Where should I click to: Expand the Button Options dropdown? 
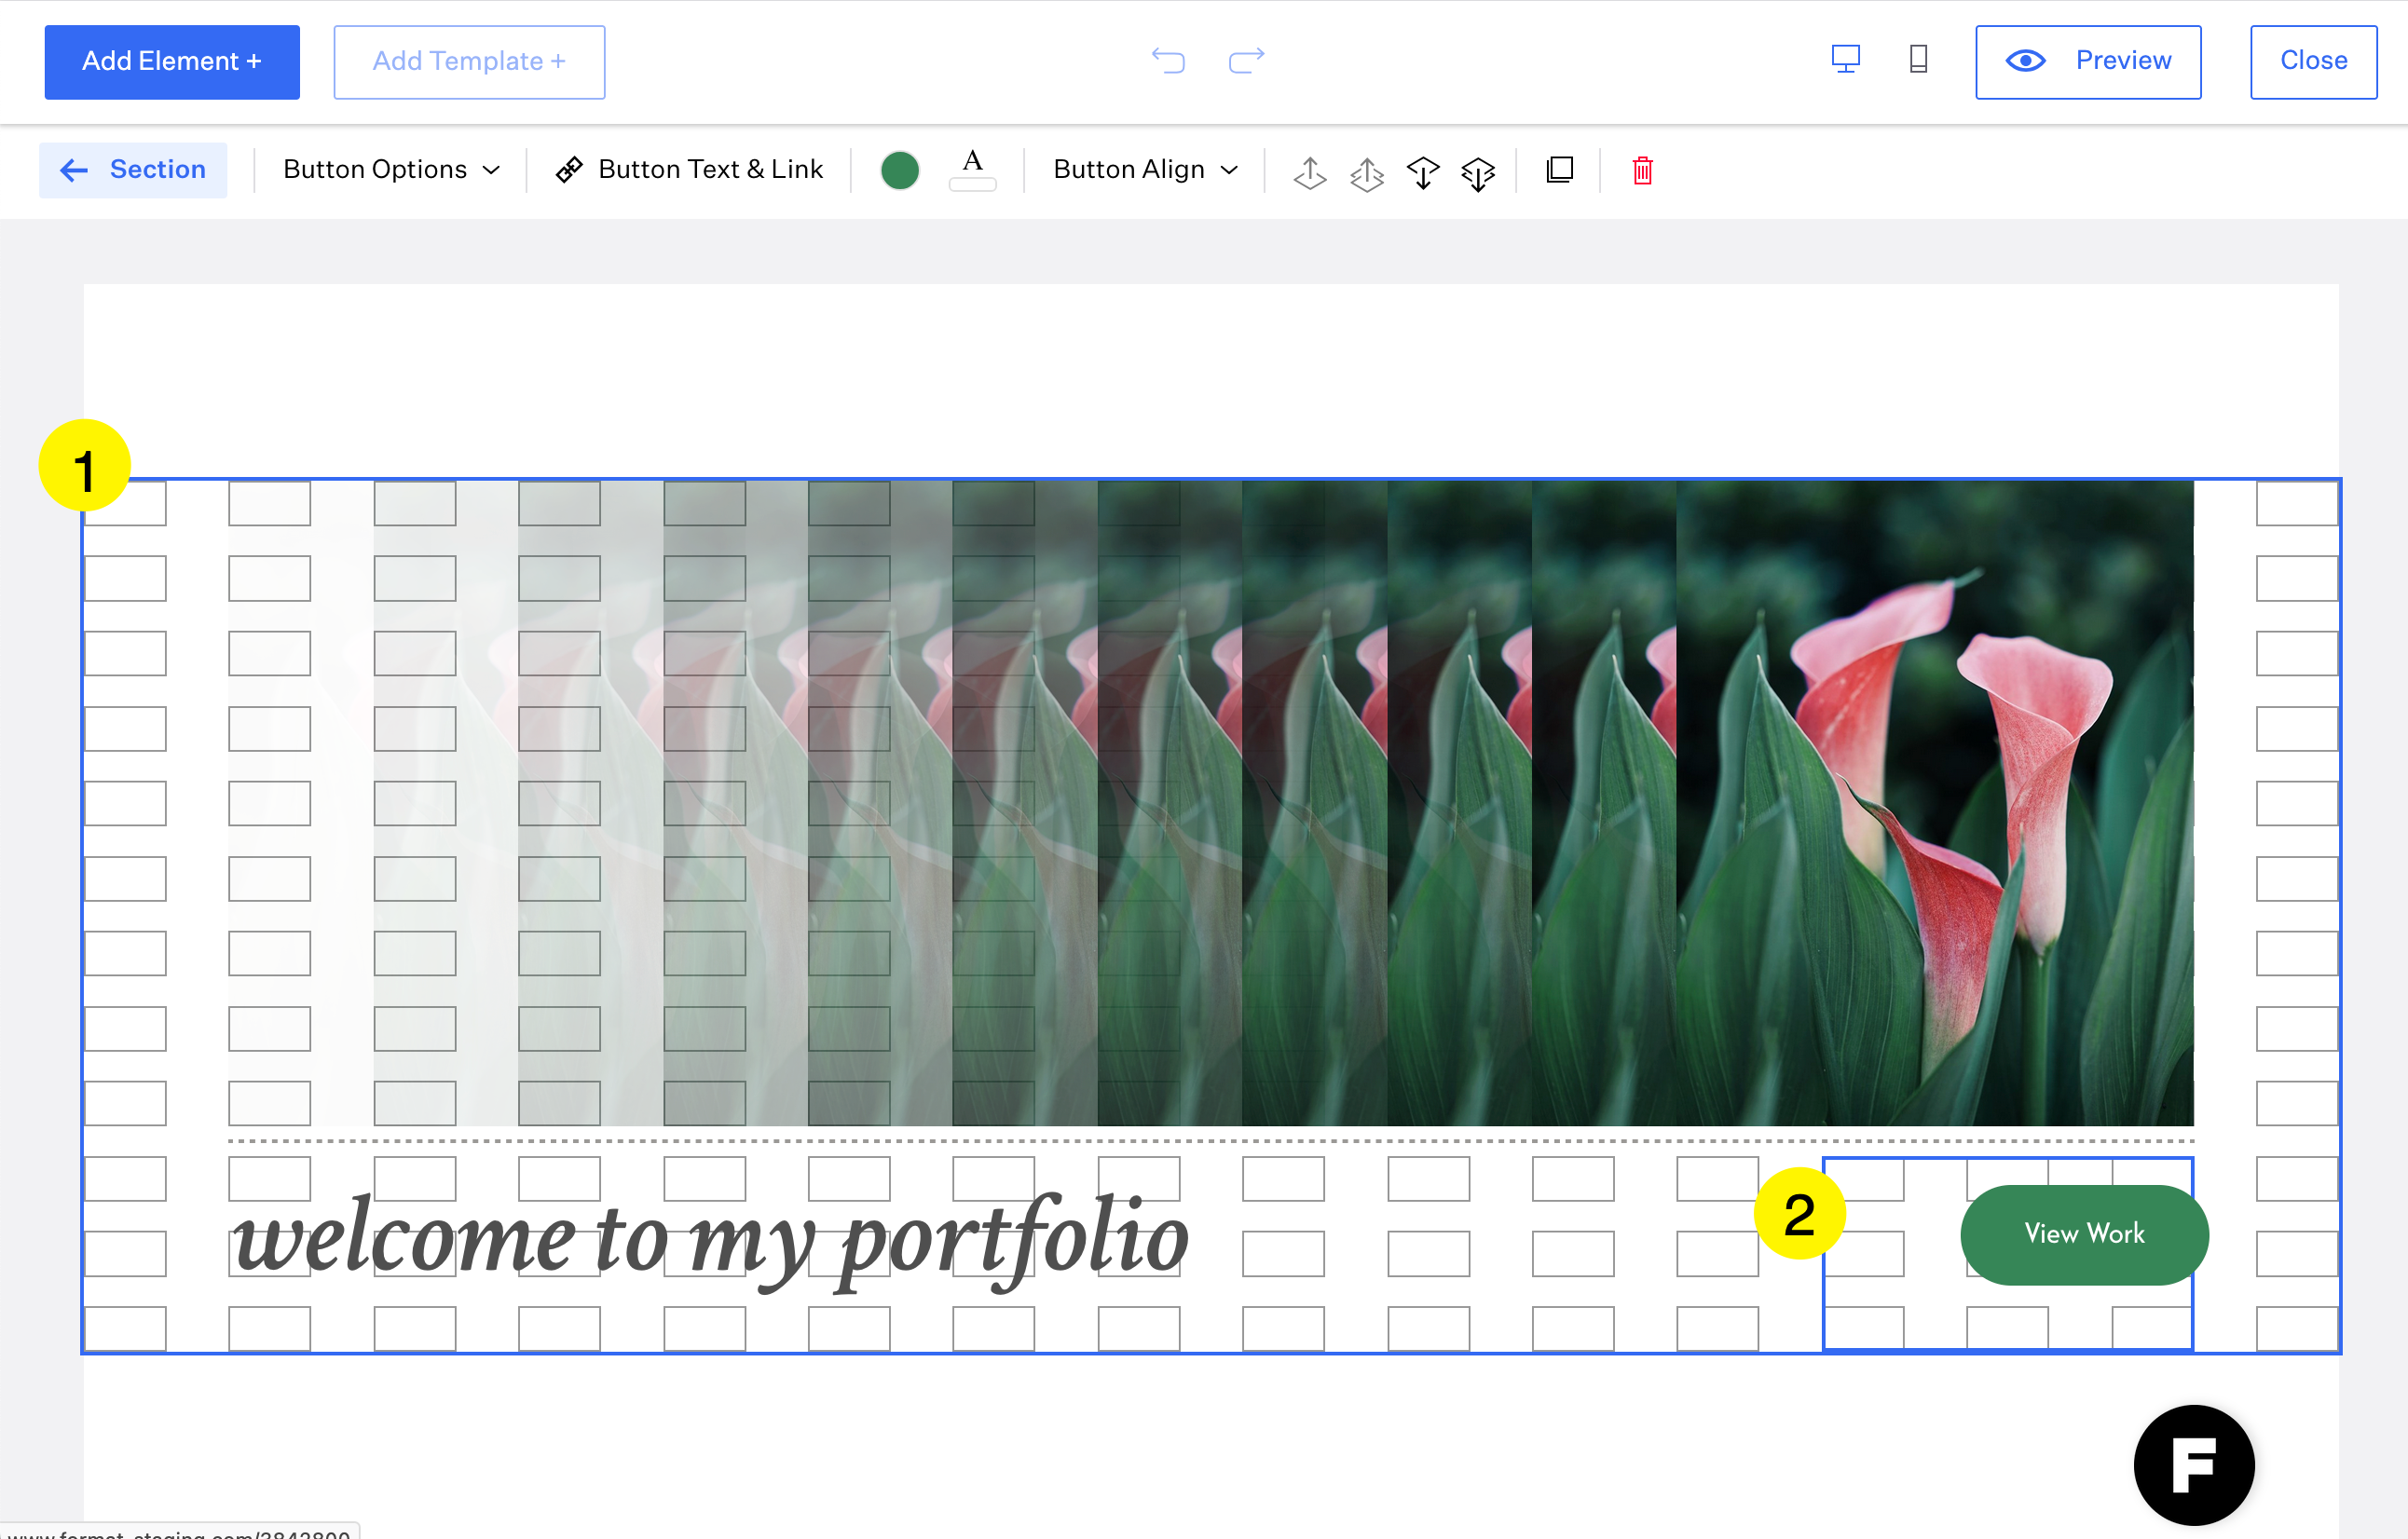tap(391, 170)
